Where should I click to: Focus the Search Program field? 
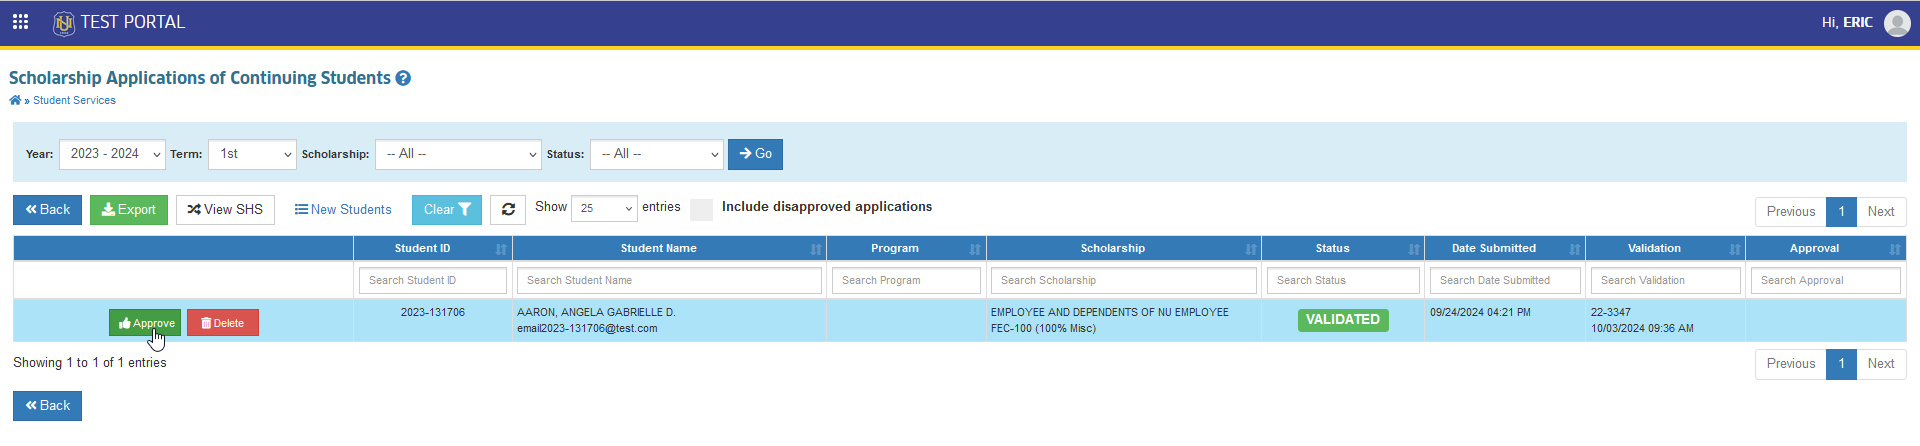point(906,281)
